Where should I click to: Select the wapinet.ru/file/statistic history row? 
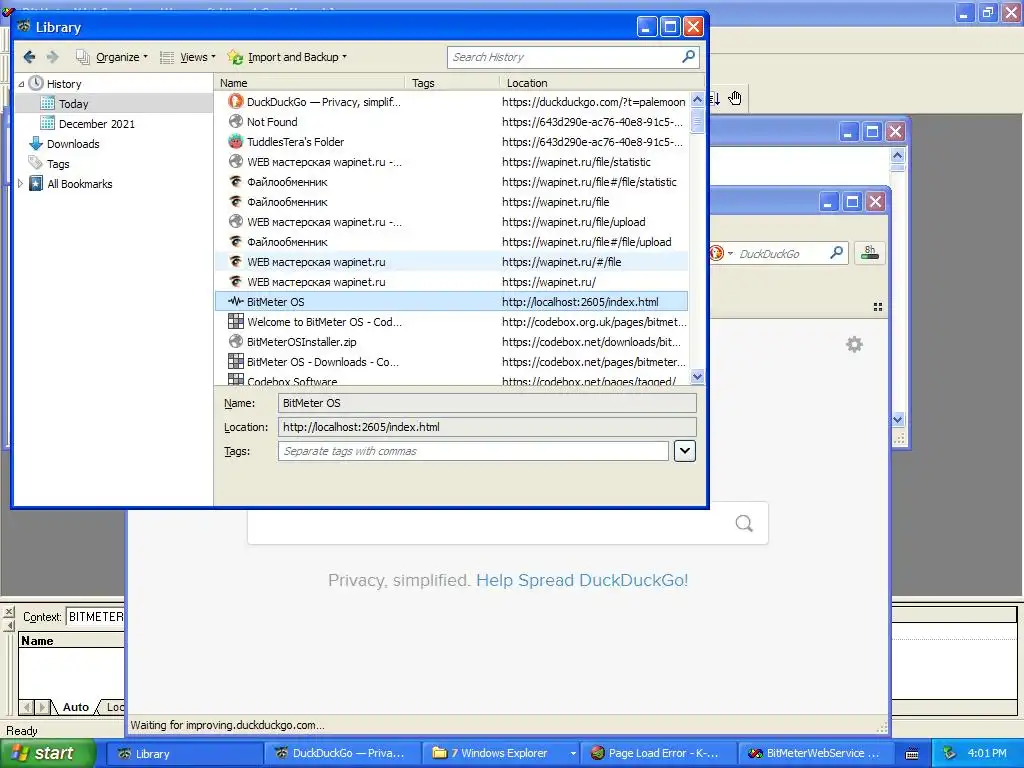click(x=451, y=162)
